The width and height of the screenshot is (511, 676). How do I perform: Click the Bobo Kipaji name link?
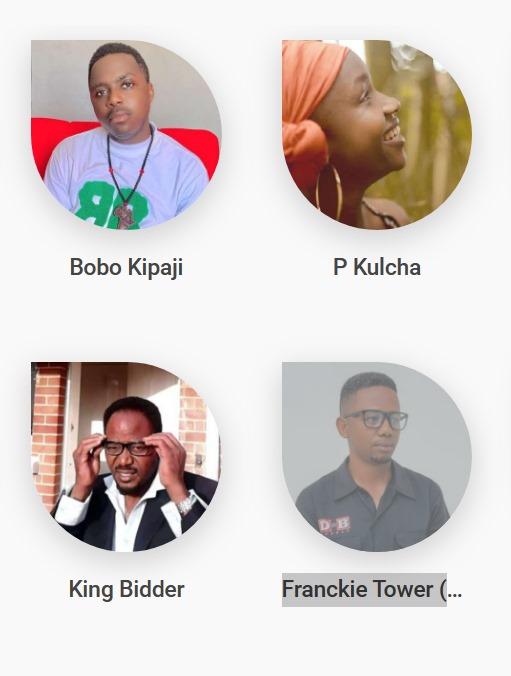(126, 267)
